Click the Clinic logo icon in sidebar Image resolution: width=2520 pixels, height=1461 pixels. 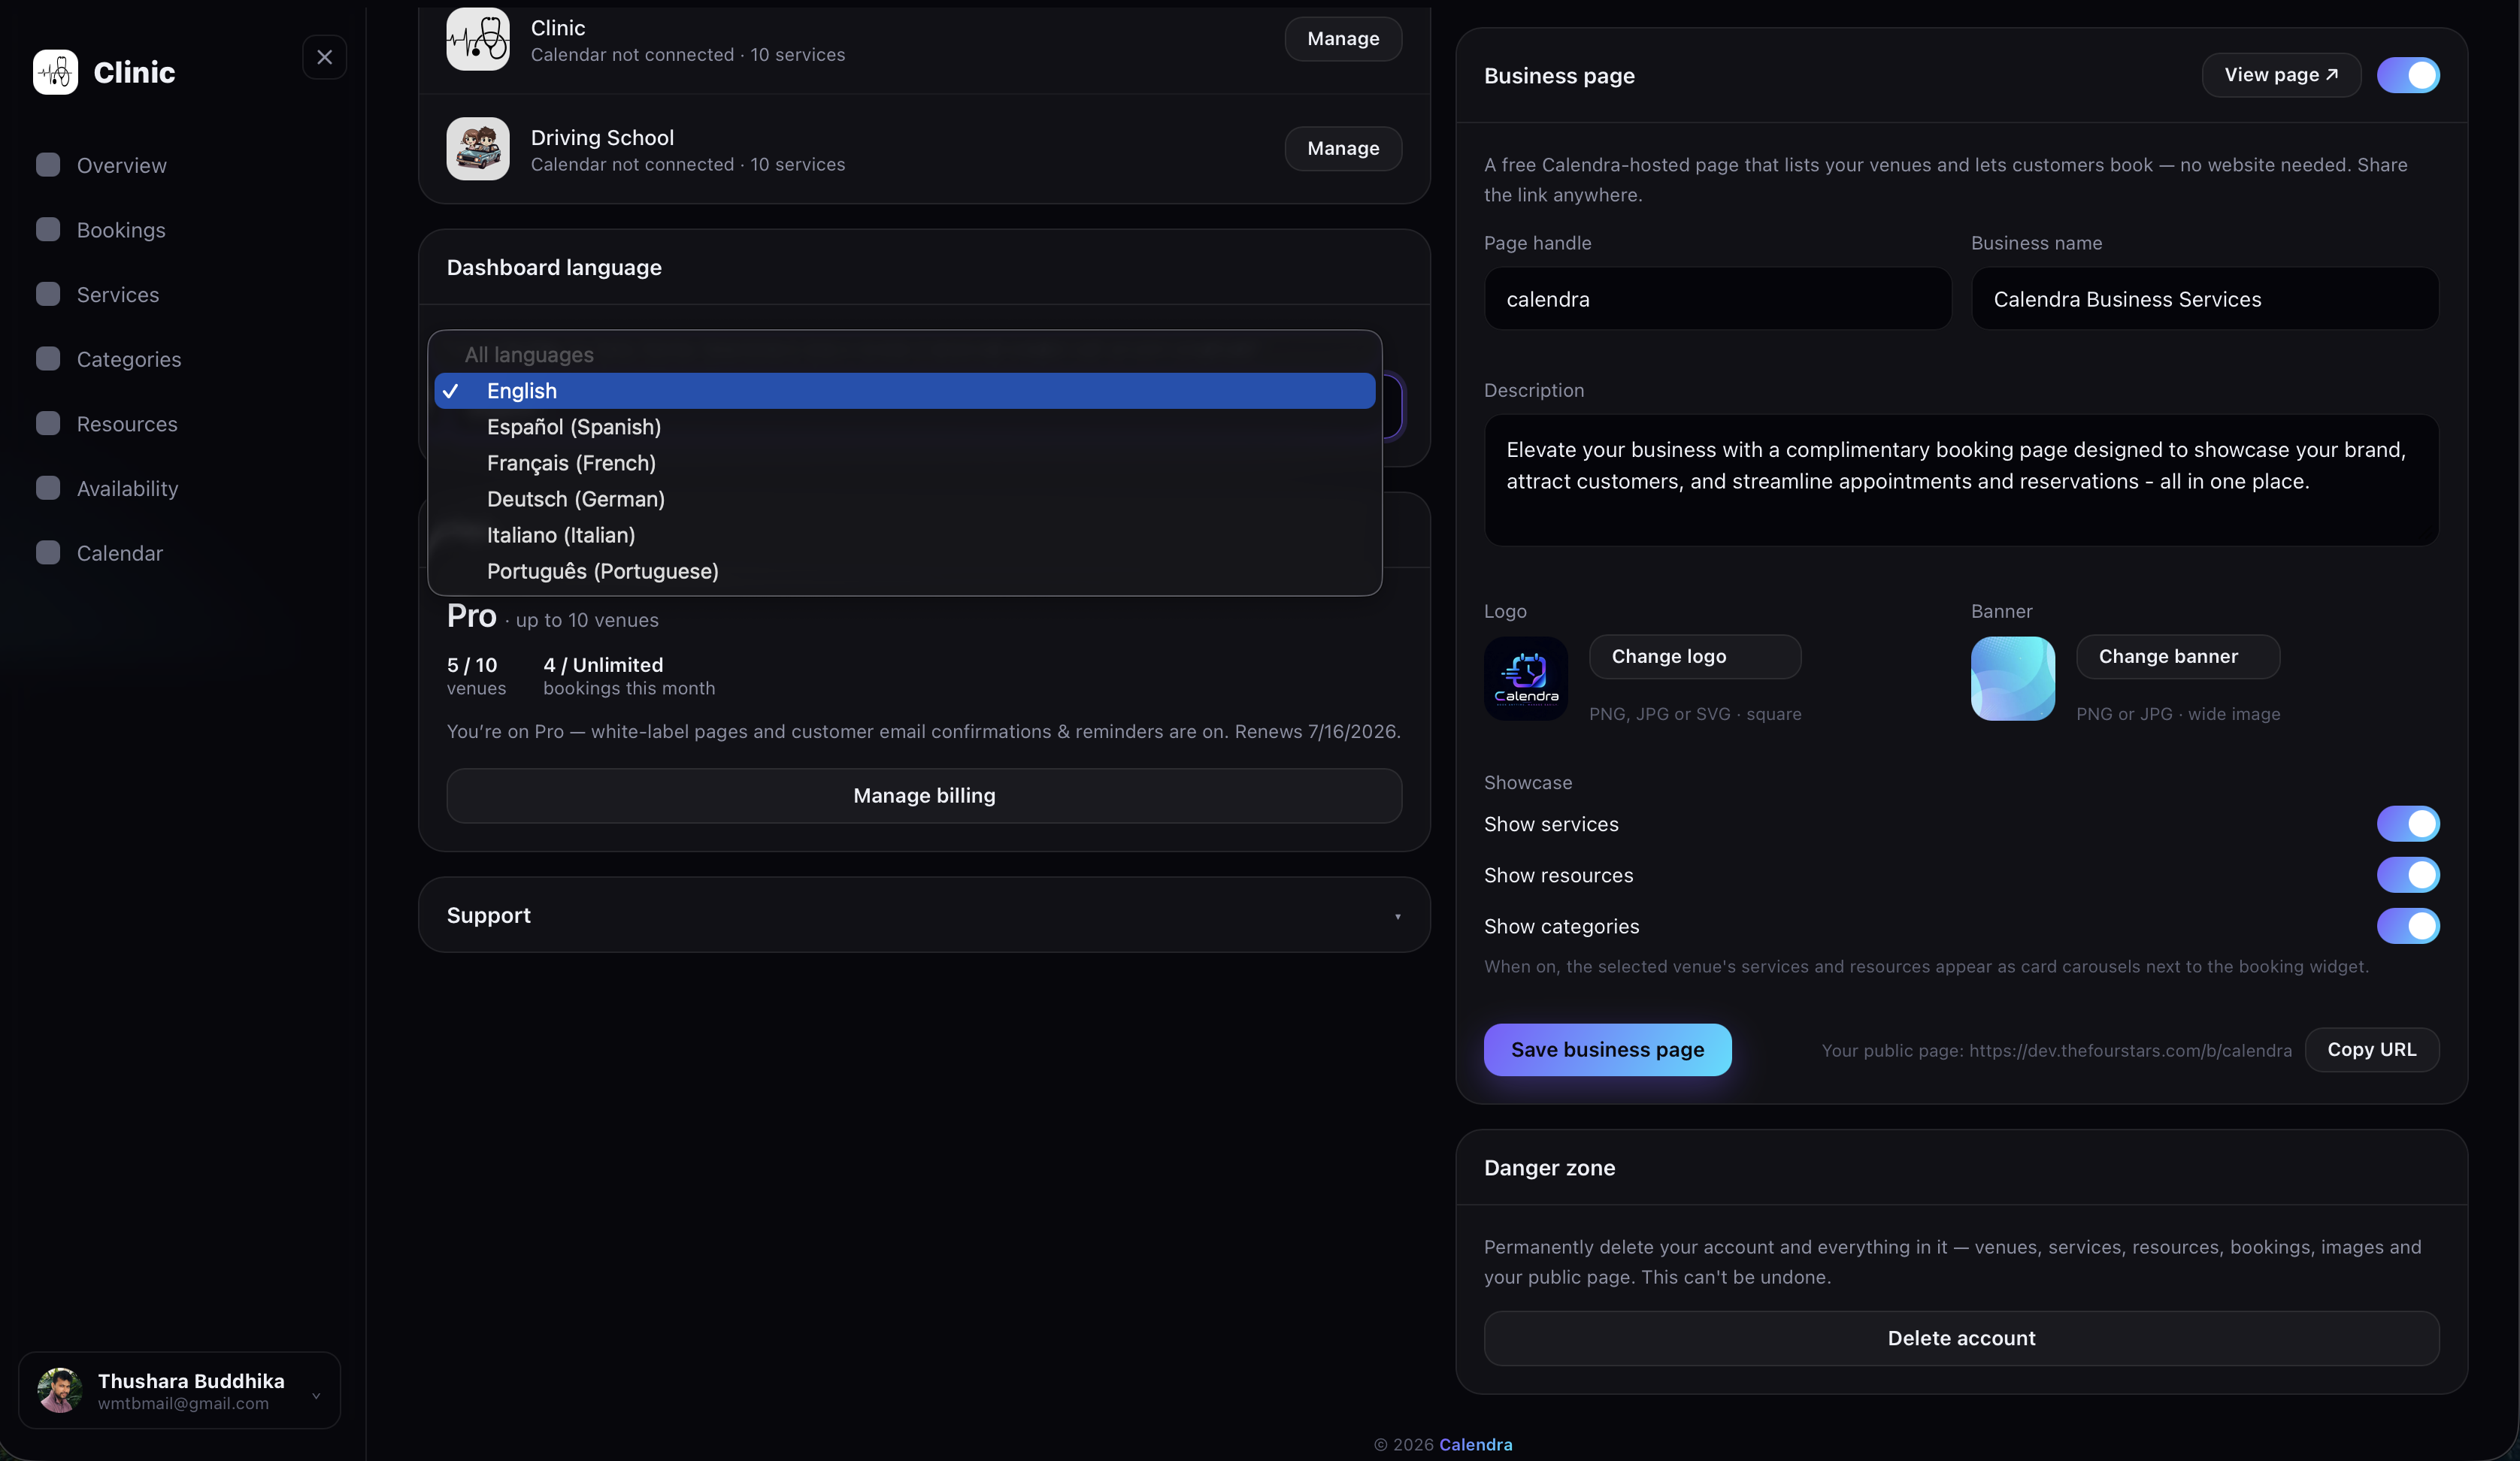click(55, 72)
